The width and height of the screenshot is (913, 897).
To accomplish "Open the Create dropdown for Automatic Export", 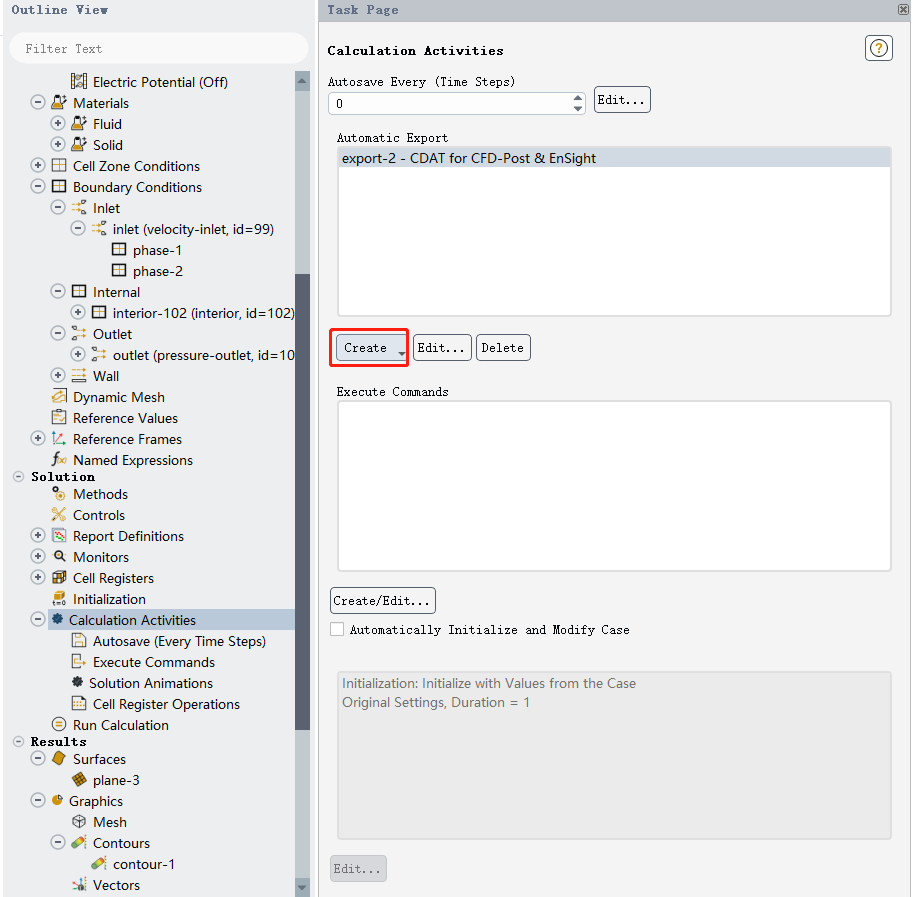I will [x=371, y=348].
